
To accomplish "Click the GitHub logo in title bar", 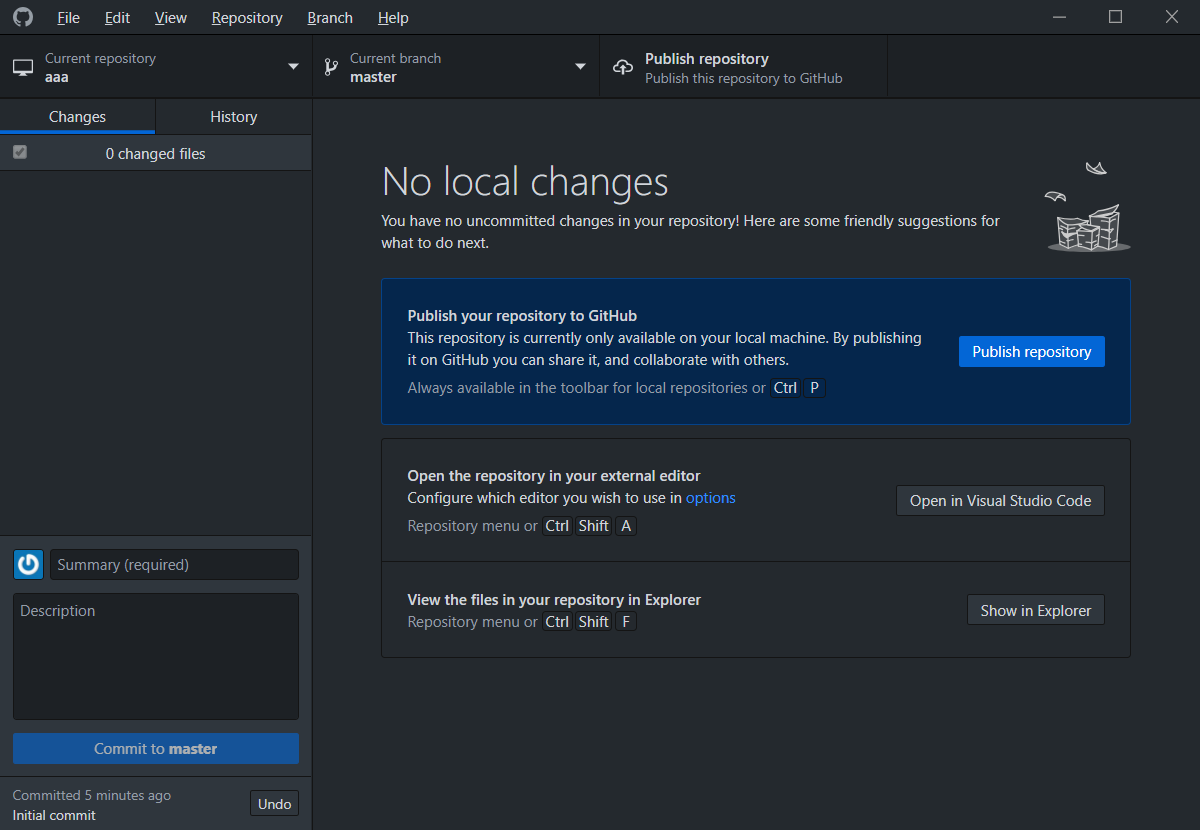I will coord(22,17).
